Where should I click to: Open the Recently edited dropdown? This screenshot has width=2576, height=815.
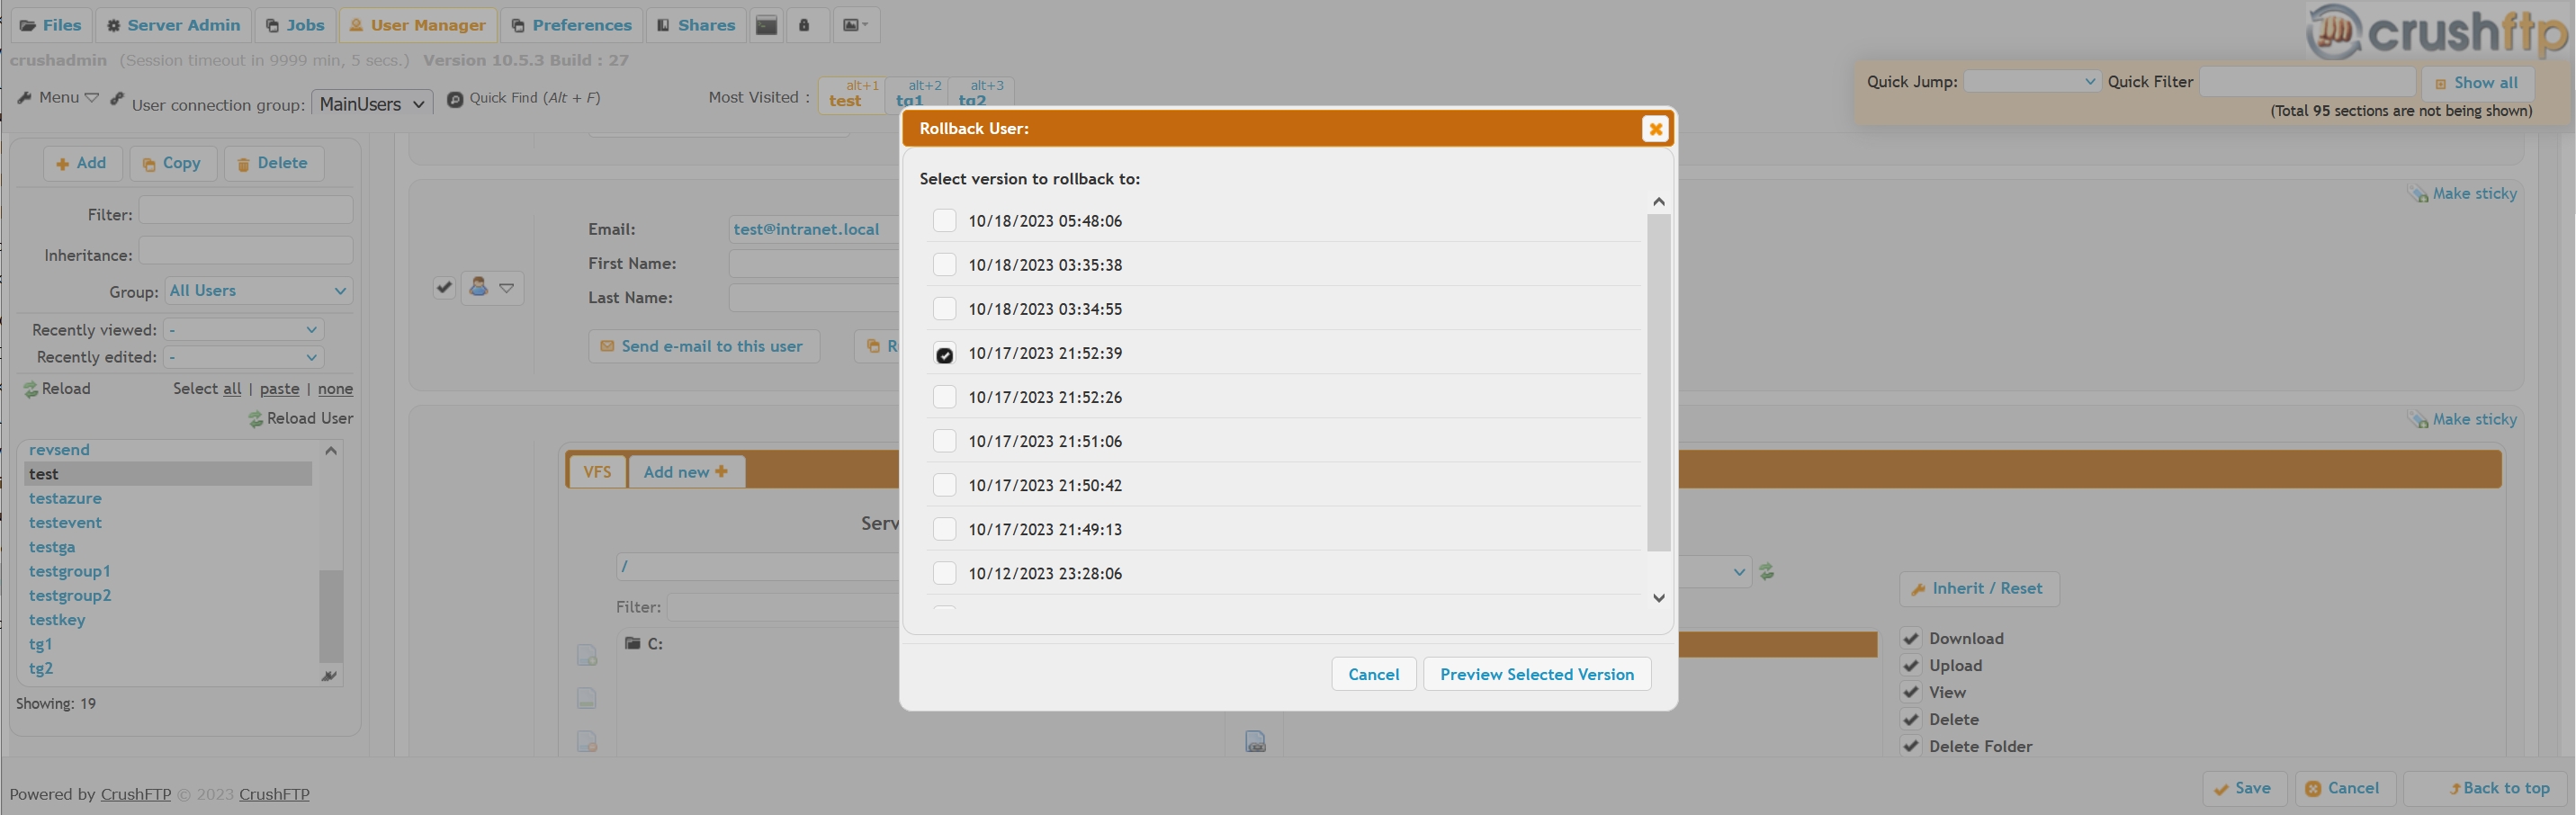(x=243, y=357)
